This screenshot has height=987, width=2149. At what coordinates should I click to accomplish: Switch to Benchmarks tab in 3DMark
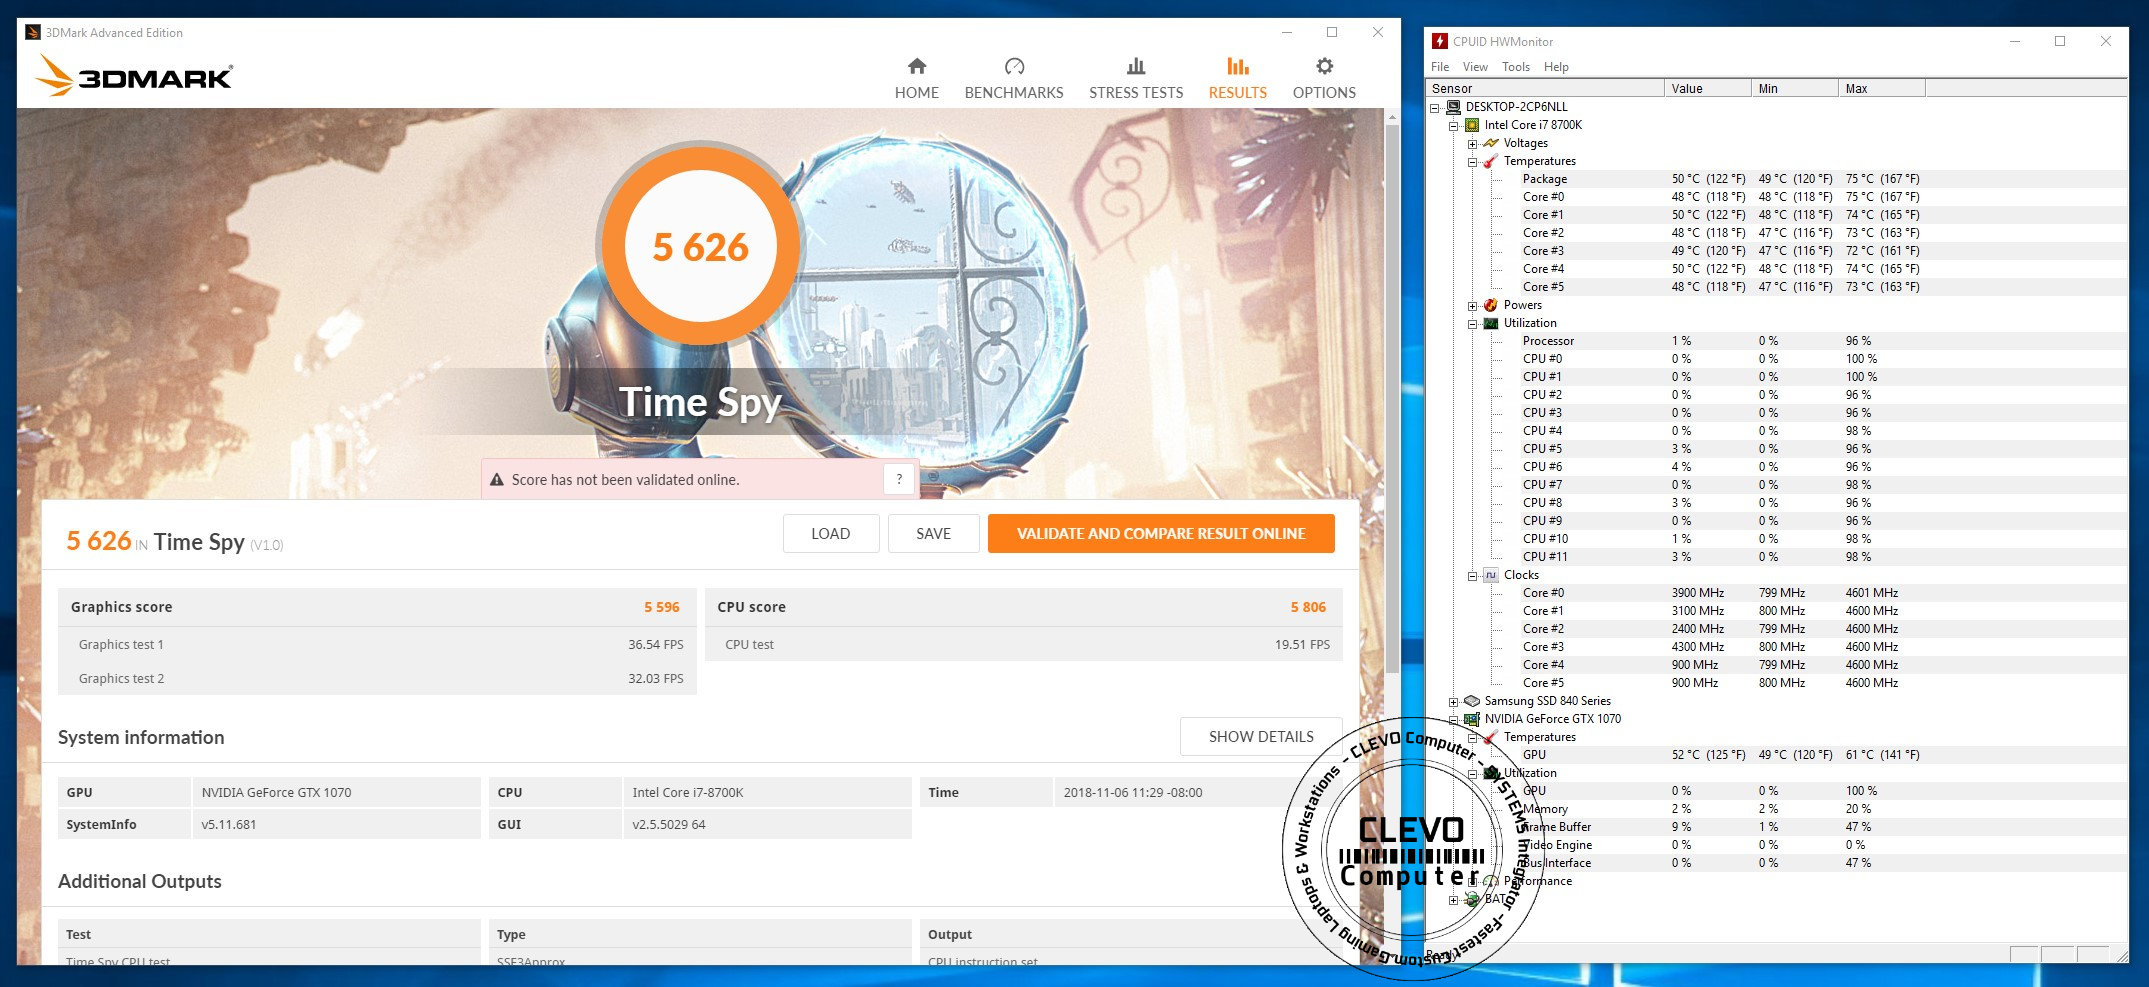1013,79
